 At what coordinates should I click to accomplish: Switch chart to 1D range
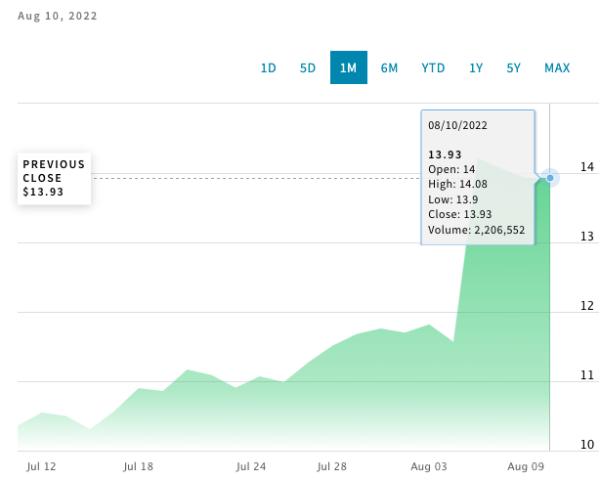[268, 68]
